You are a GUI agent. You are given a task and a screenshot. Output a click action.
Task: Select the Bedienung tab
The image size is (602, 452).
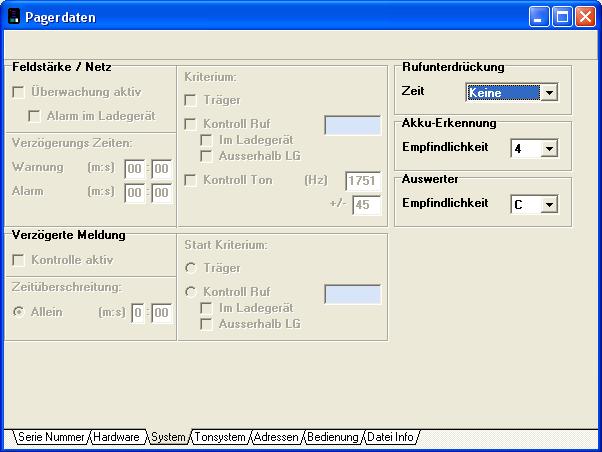point(333,437)
